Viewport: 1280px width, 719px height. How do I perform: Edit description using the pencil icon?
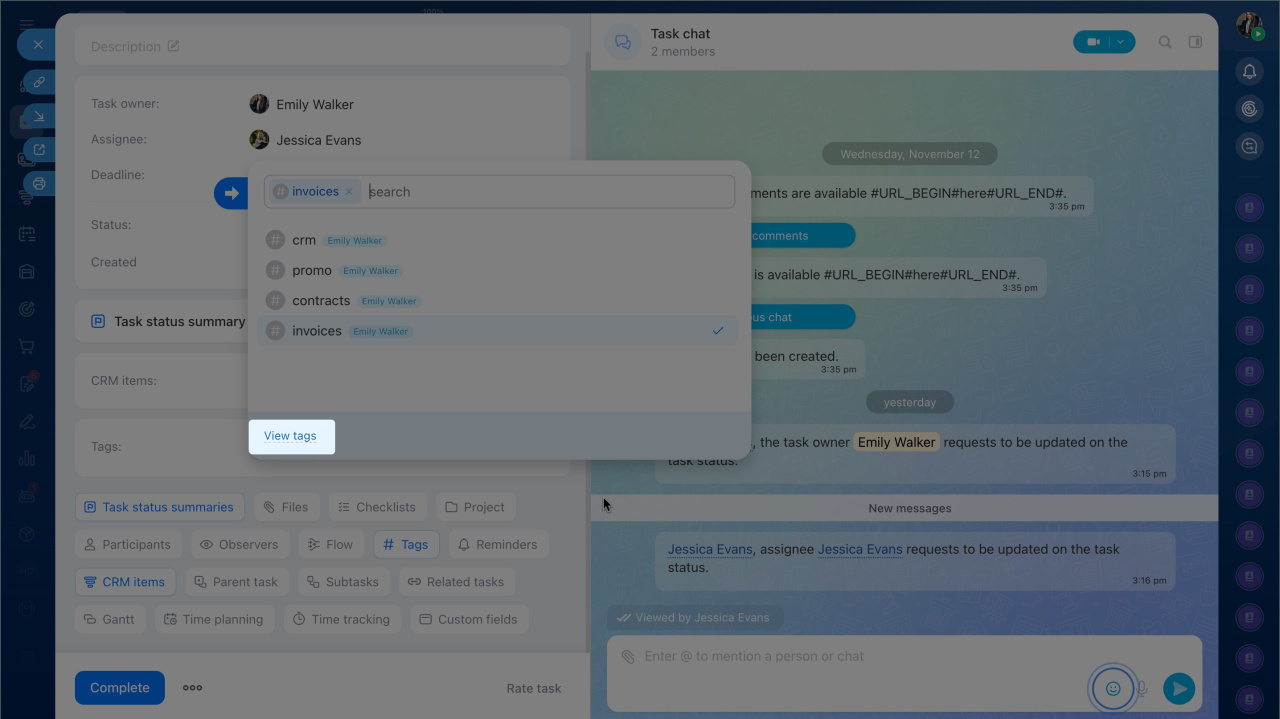point(174,46)
